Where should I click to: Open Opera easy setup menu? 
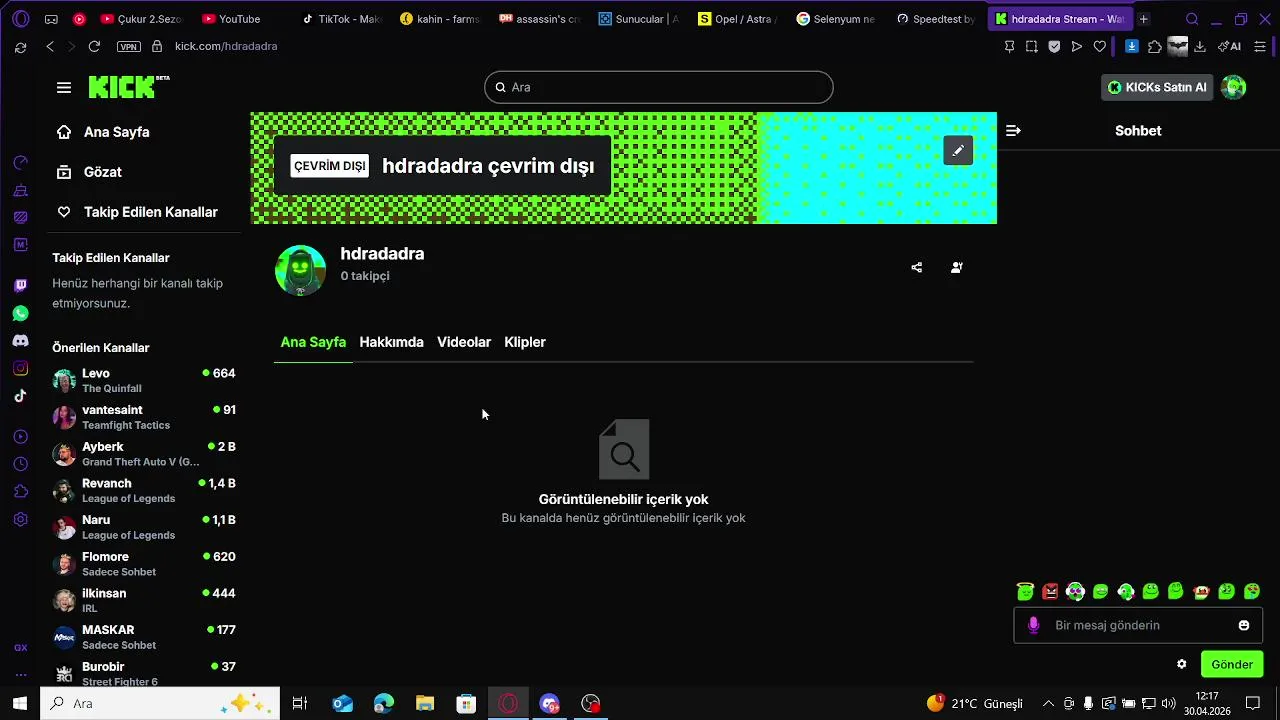[x=1260, y=46]
